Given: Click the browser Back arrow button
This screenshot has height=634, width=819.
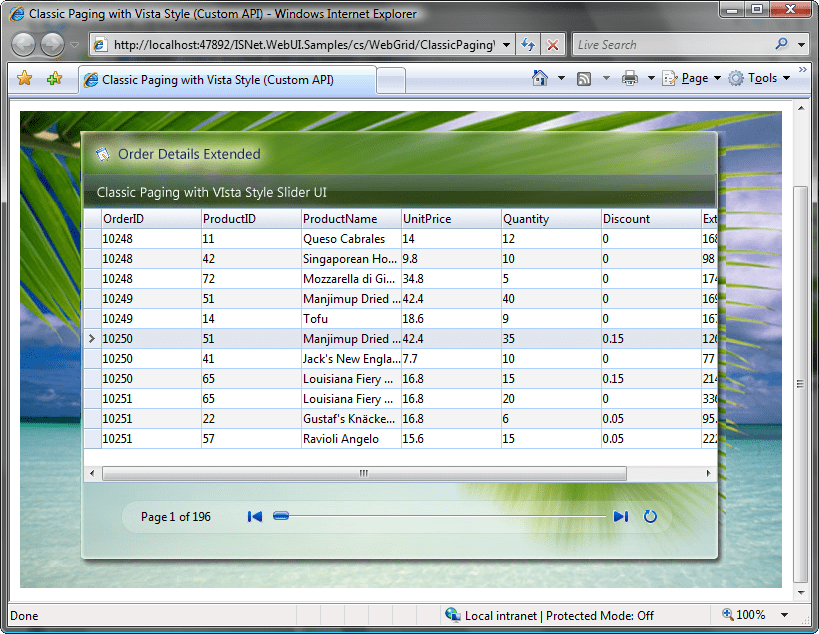Looking at the screenshot, I should tap(24, 45).
